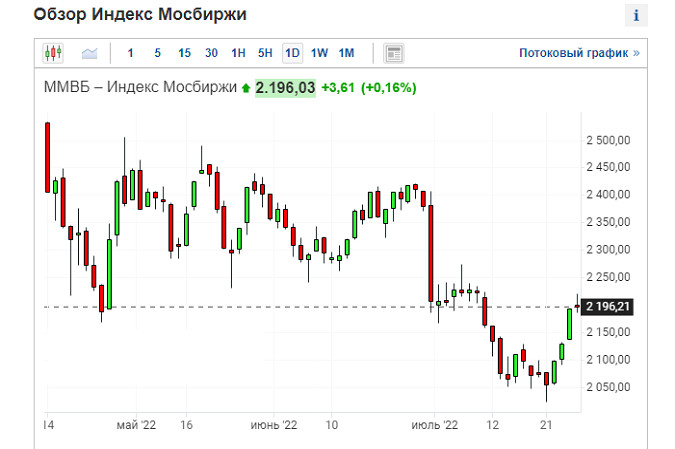The height and width of the screenshot is (449, 675).
Task: Open the chart layout table icon
Action: coord(393,53)
